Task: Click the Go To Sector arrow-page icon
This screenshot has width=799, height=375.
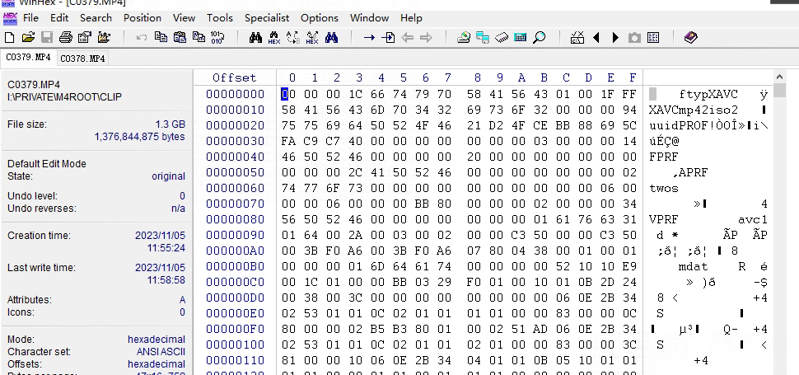Action: click(388, 37)
